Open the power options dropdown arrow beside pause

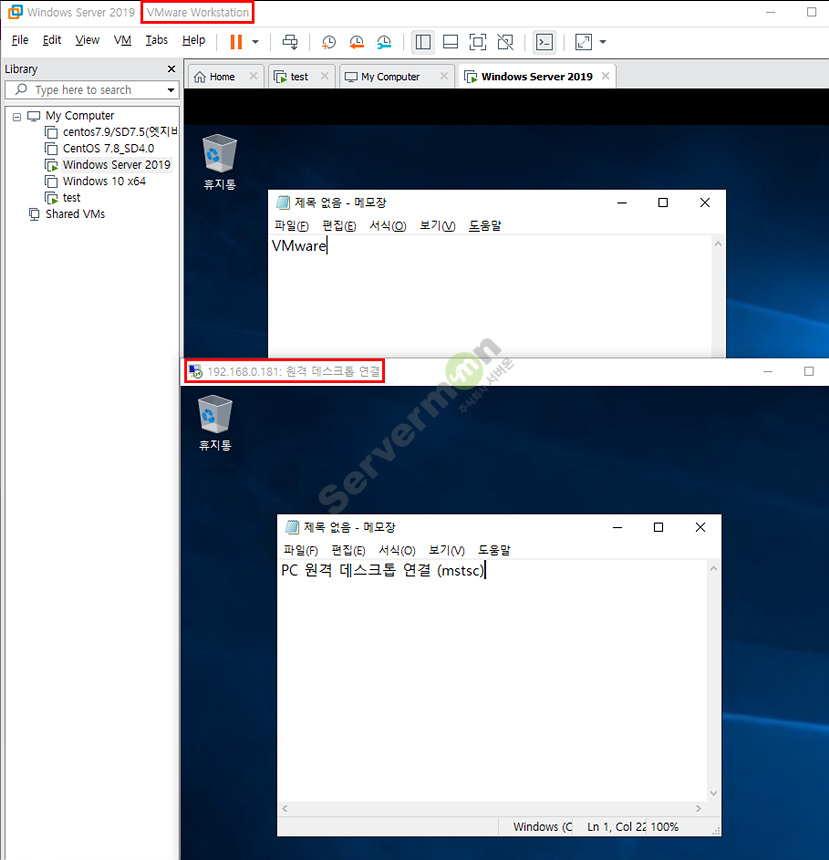point(255,42)
